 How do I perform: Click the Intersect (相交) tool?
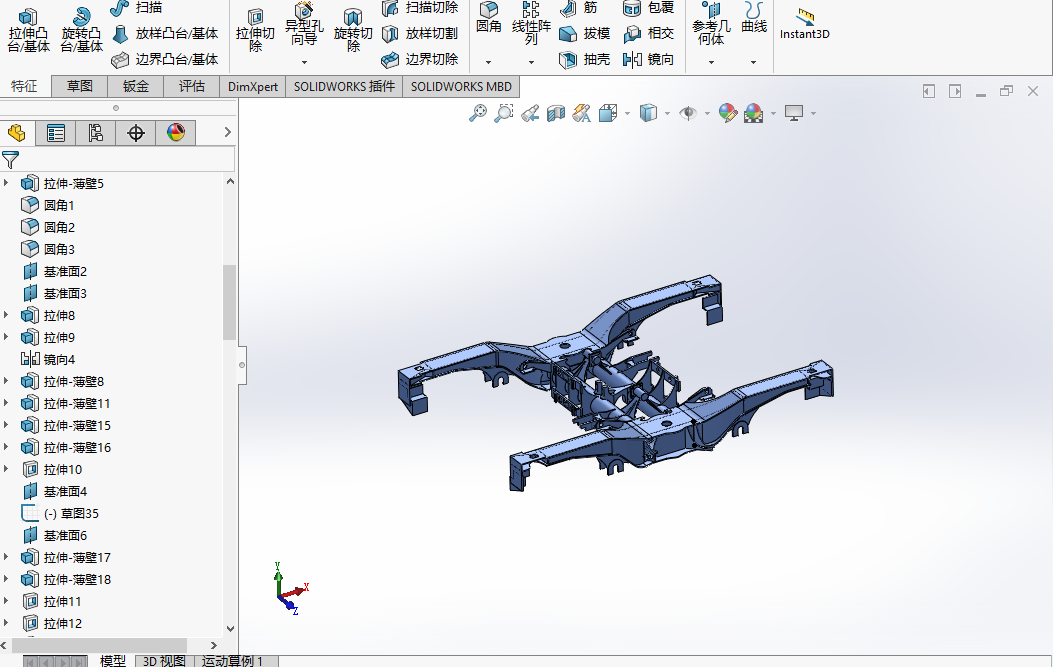coord(648,34)
